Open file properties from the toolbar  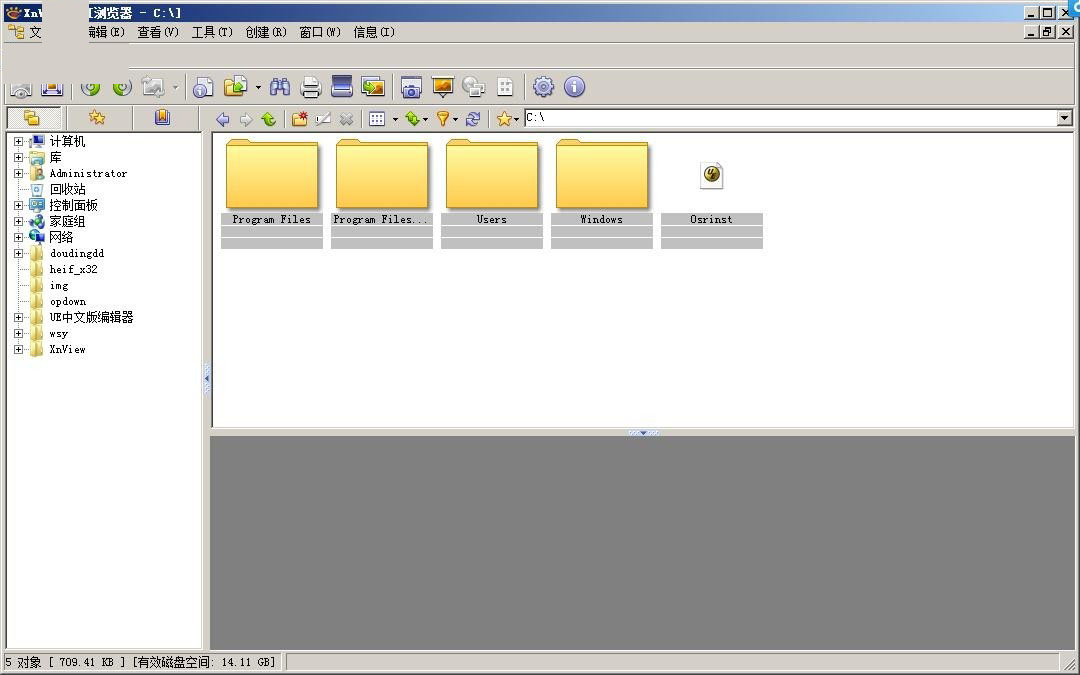pos(202,87)
